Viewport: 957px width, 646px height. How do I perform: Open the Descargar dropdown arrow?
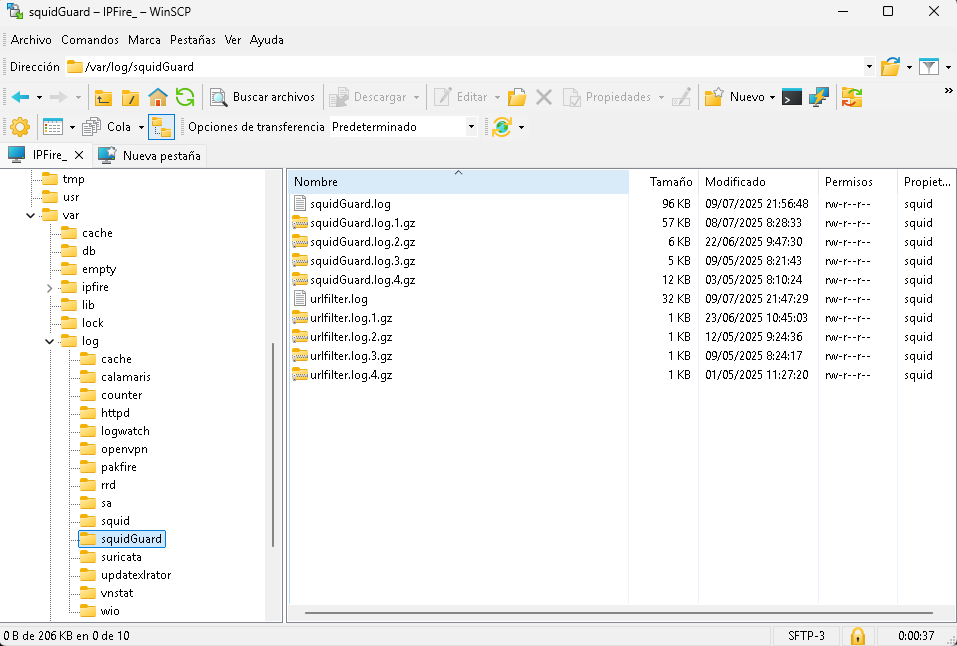coord(416,97)
